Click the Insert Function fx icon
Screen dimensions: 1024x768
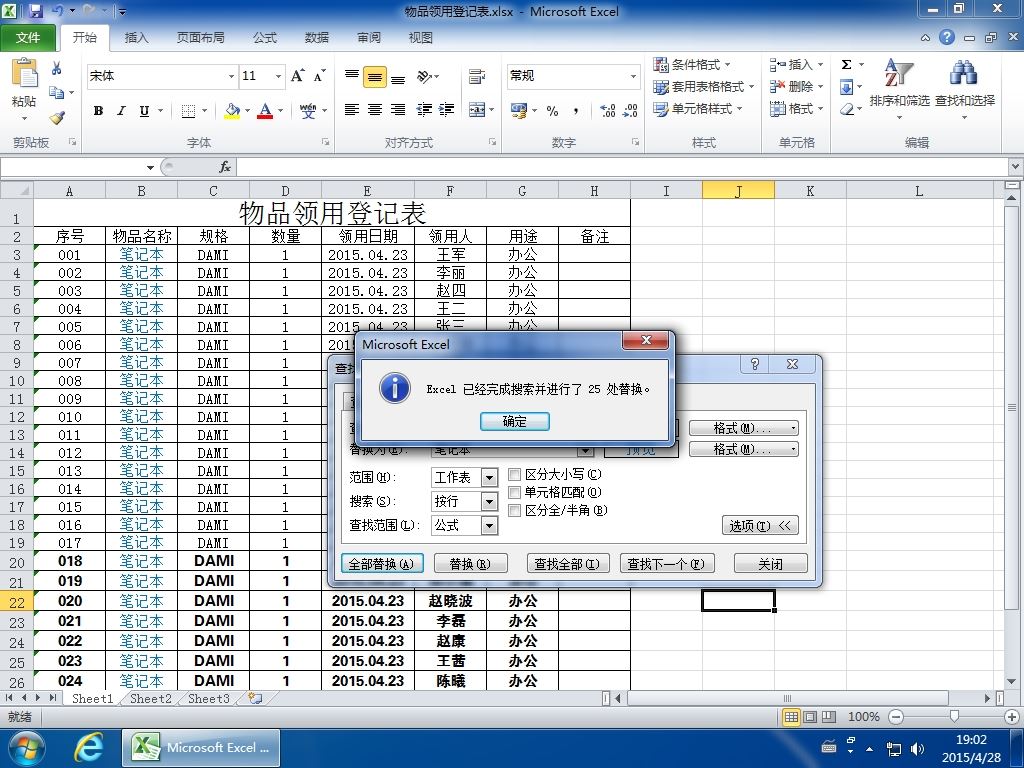click(x=225, y=167)
